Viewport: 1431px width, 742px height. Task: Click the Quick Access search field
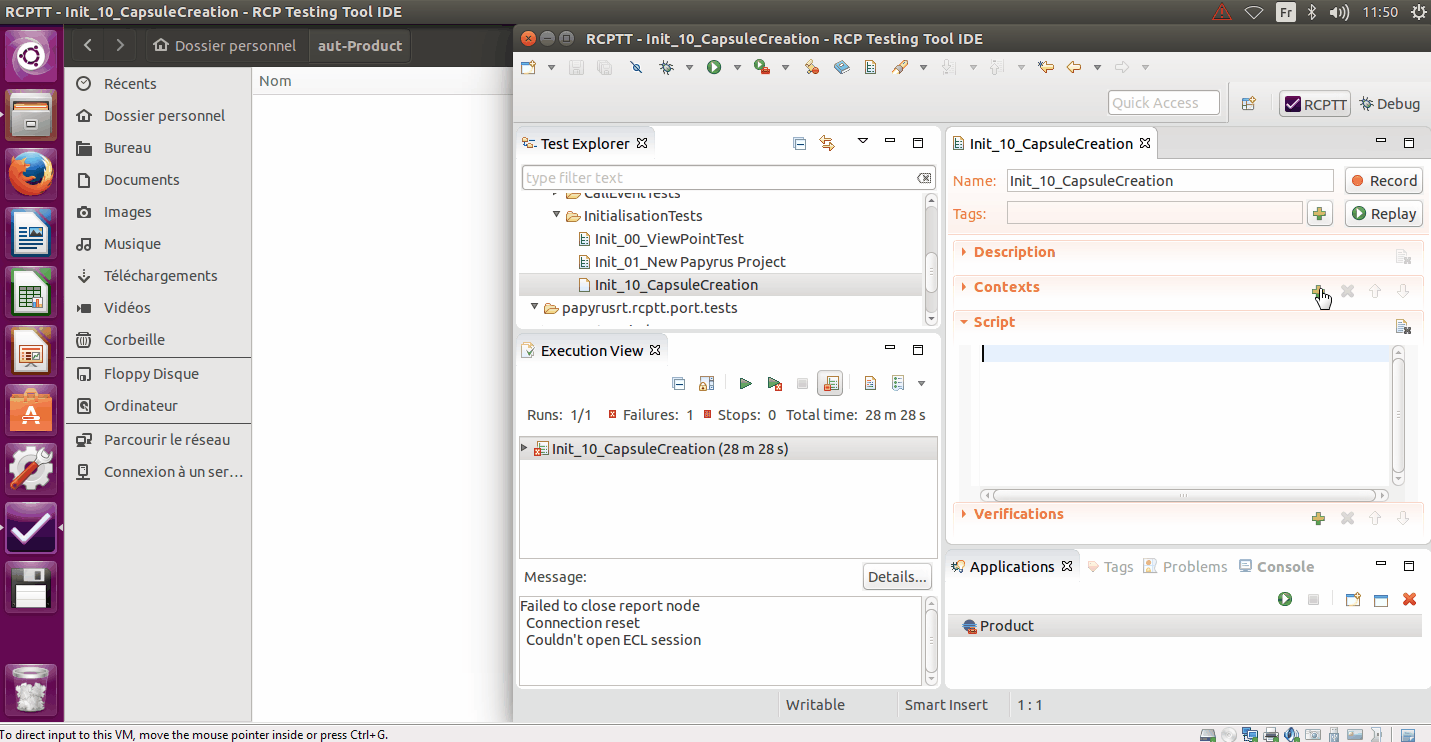(1164, 103)
